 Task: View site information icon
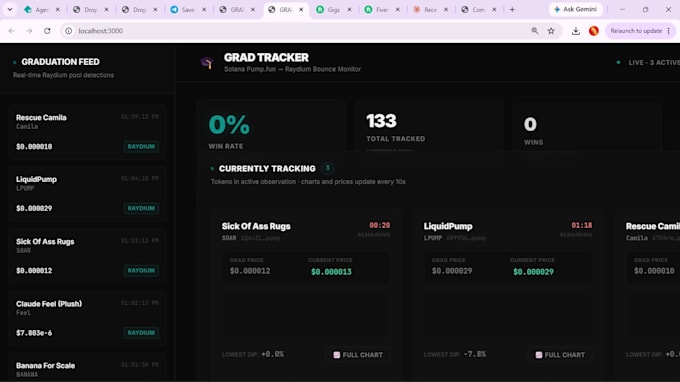click(x=69, y=31)
